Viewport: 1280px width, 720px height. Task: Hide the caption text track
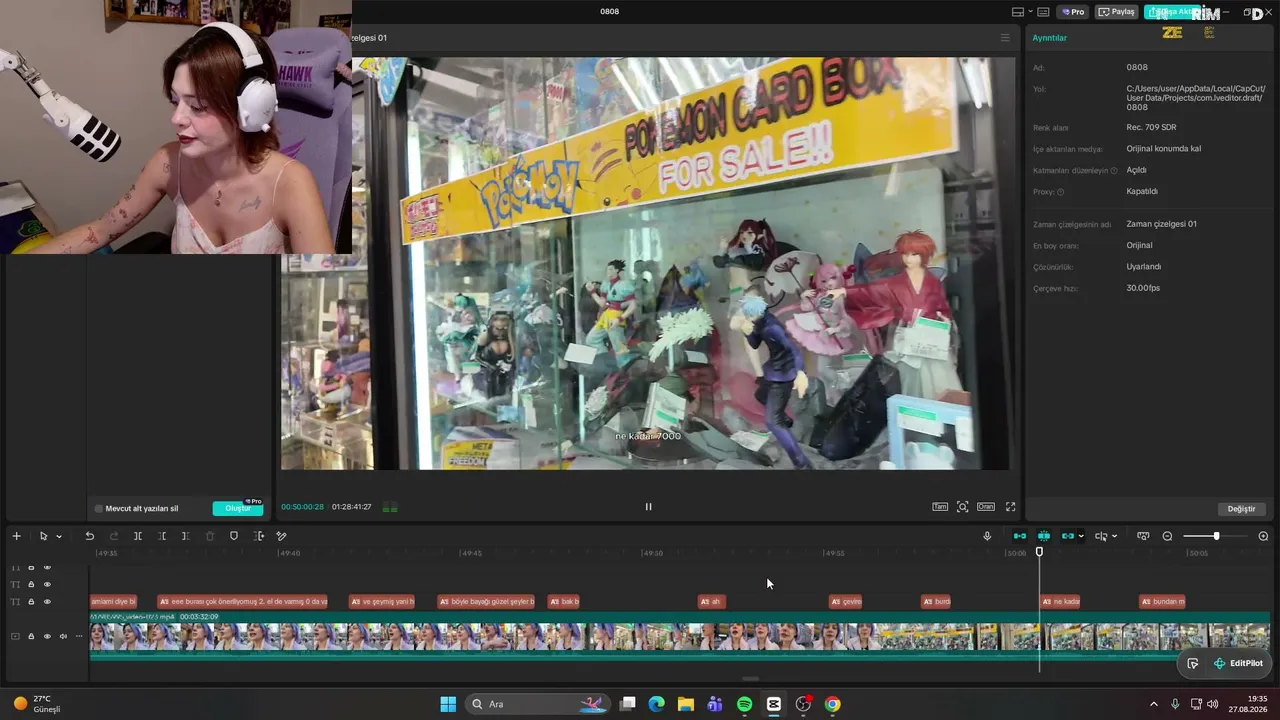click(x=47, y=601)
